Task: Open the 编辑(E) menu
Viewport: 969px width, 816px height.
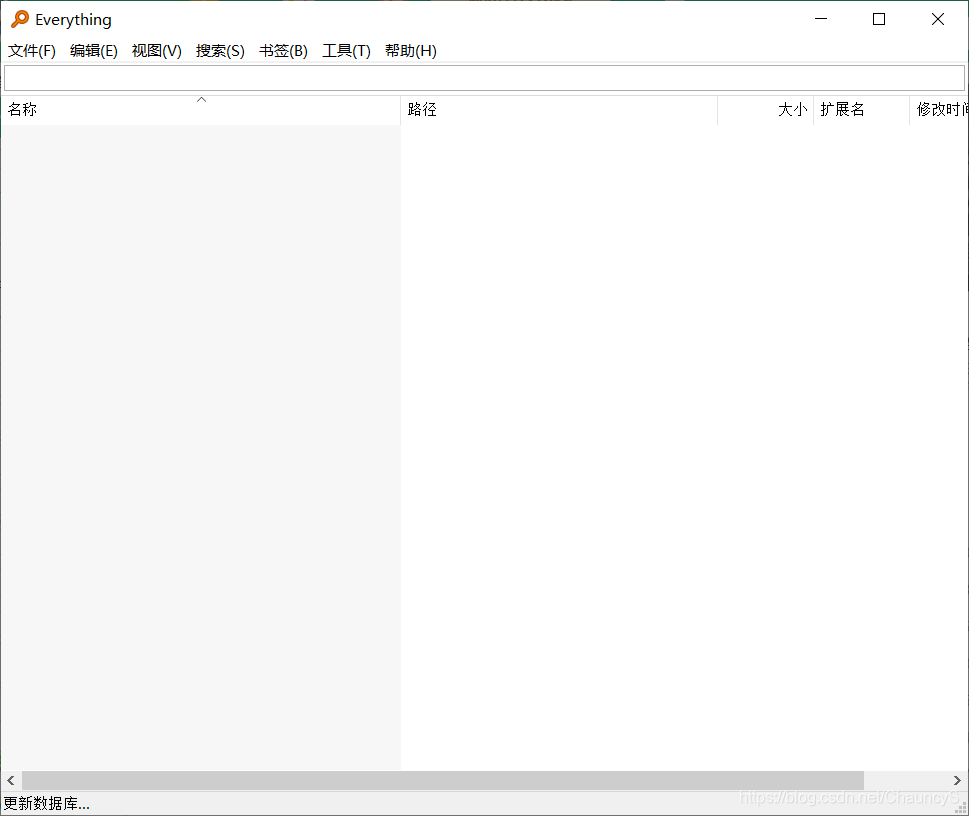Action: [x=94, y=51]
